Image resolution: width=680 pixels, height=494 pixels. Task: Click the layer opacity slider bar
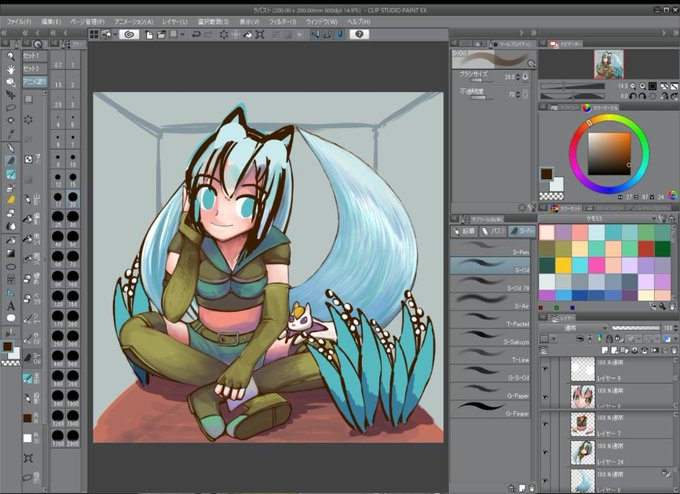click(635, 328)
